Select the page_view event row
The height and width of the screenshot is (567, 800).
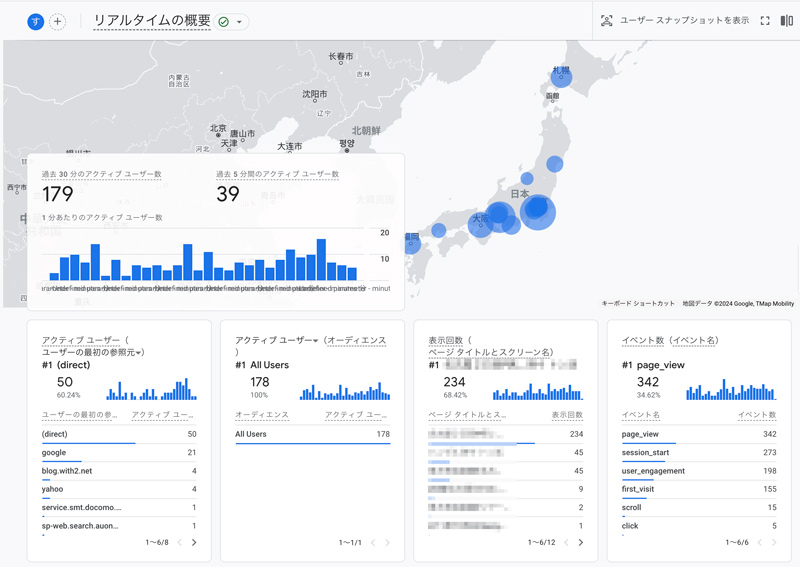click(x=699, y=434)
